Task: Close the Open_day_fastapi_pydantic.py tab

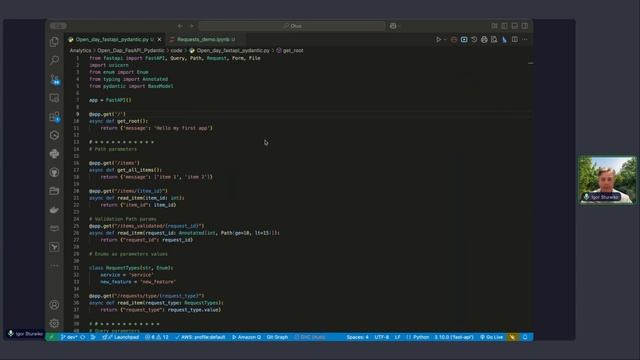Action: pyautogui.click(x=160, y=40)
